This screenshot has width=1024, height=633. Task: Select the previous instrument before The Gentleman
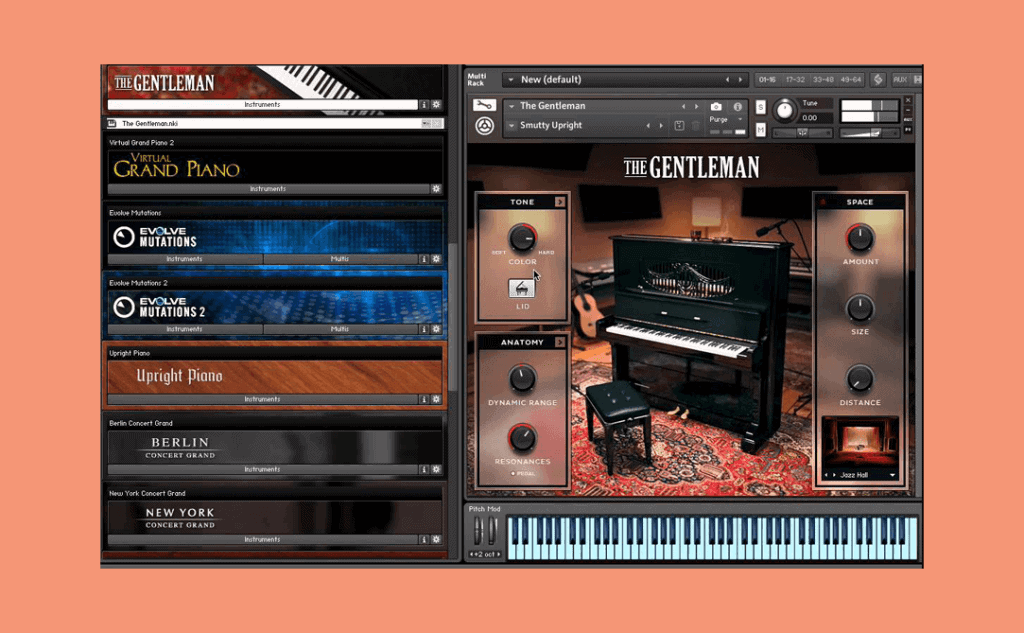point(684,106)
